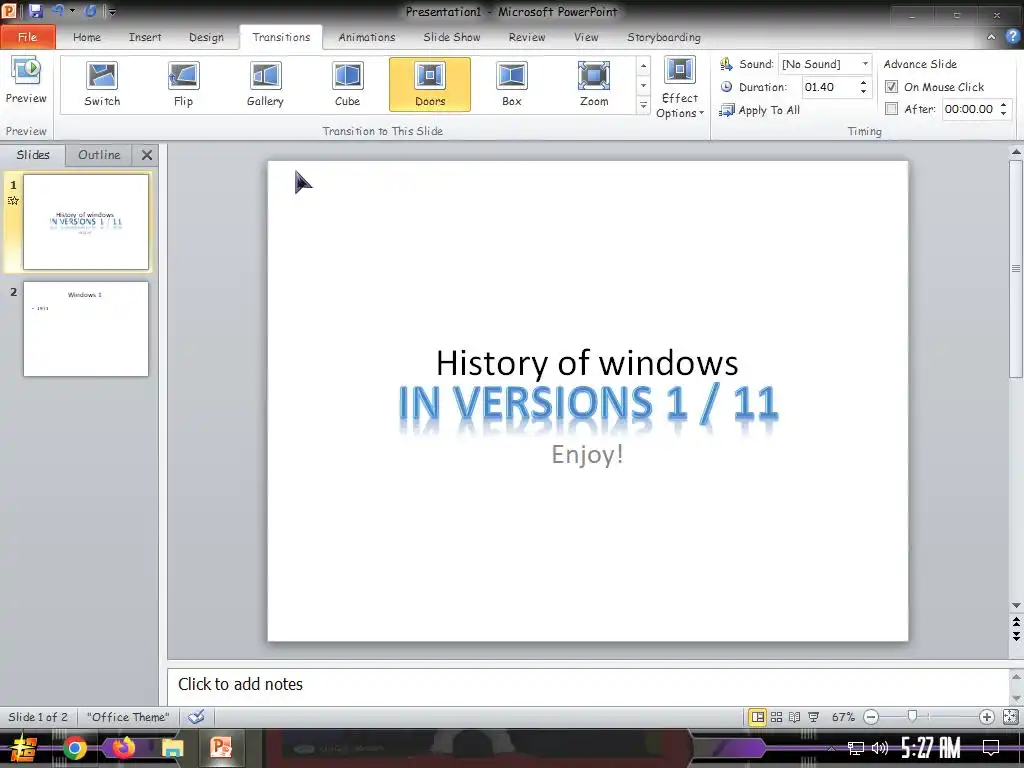Click the spell check icon in status bar
Image resolution: width=1024 pixels, height=768 pixels.
tap(196, 717)
